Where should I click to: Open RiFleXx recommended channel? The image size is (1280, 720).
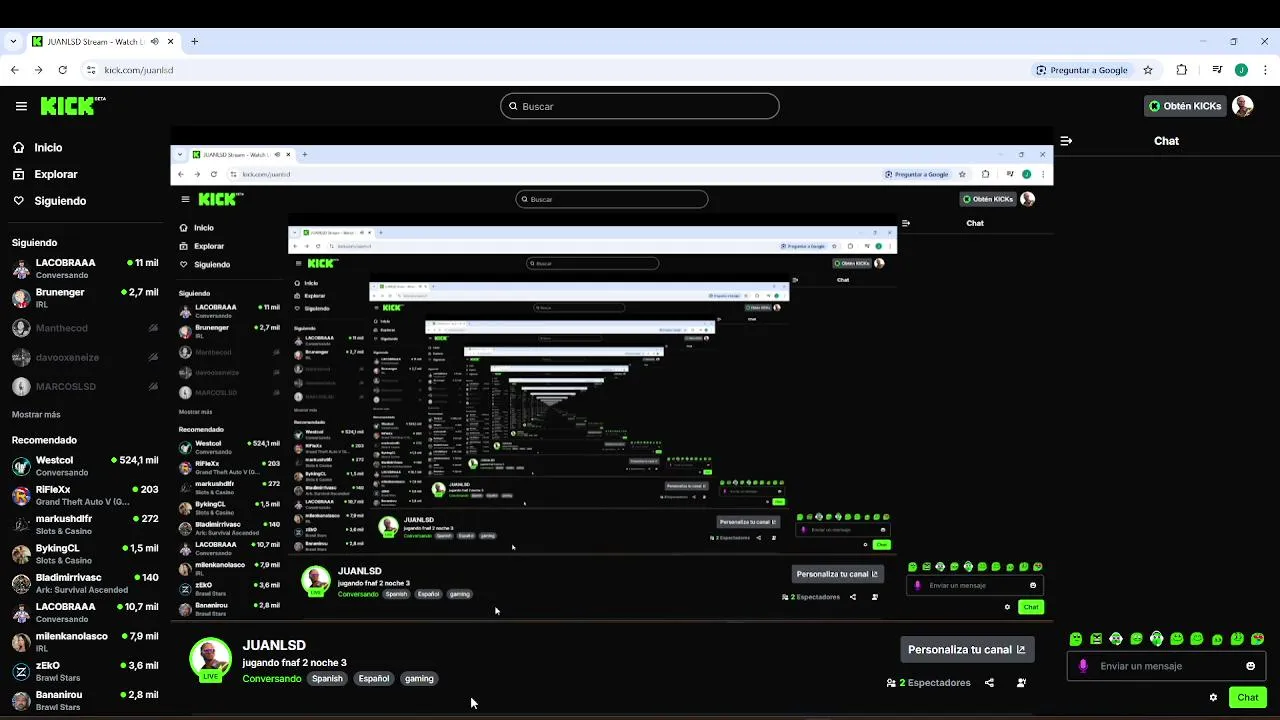(x=85, y=496)
